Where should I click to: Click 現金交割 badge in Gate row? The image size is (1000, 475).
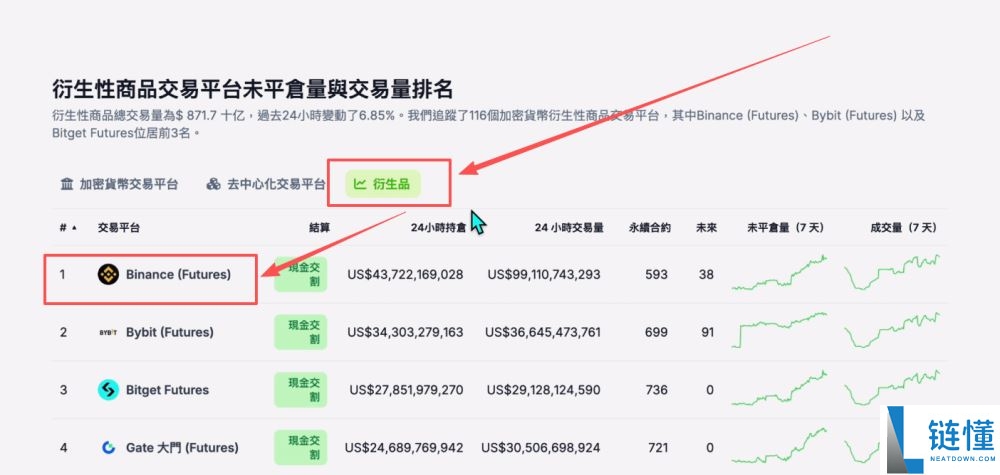point(300,448)
